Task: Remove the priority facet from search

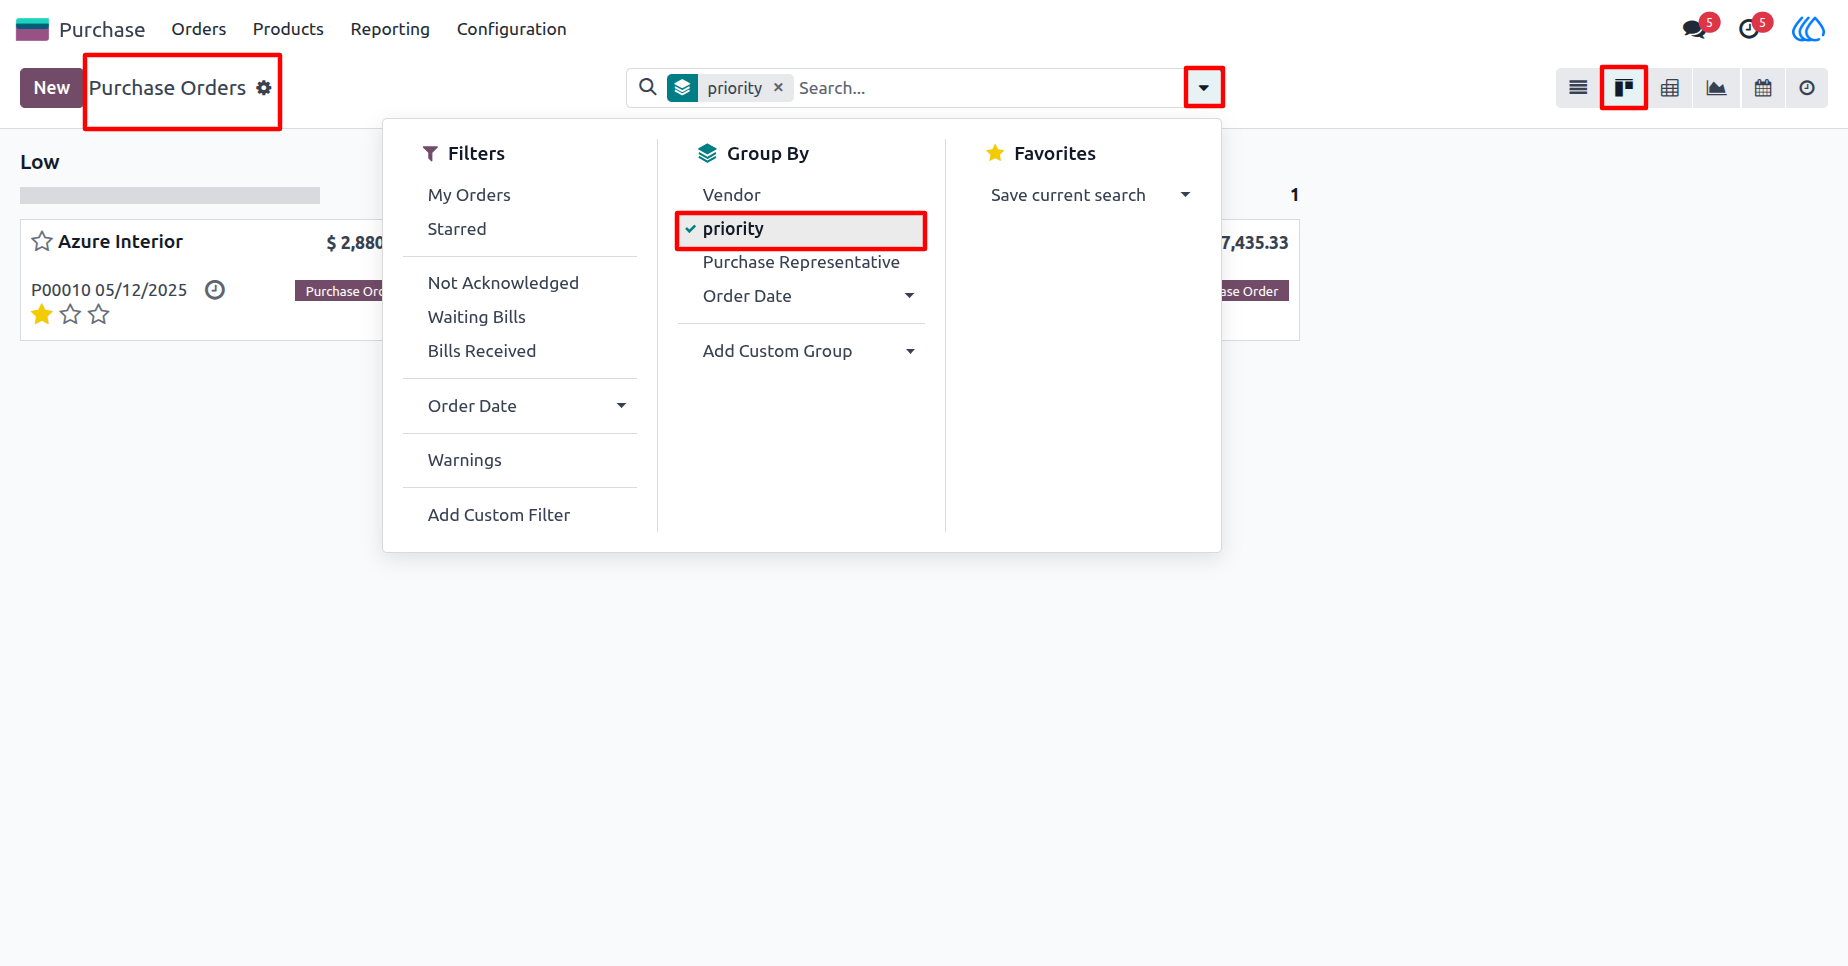Action: point(778,87)
